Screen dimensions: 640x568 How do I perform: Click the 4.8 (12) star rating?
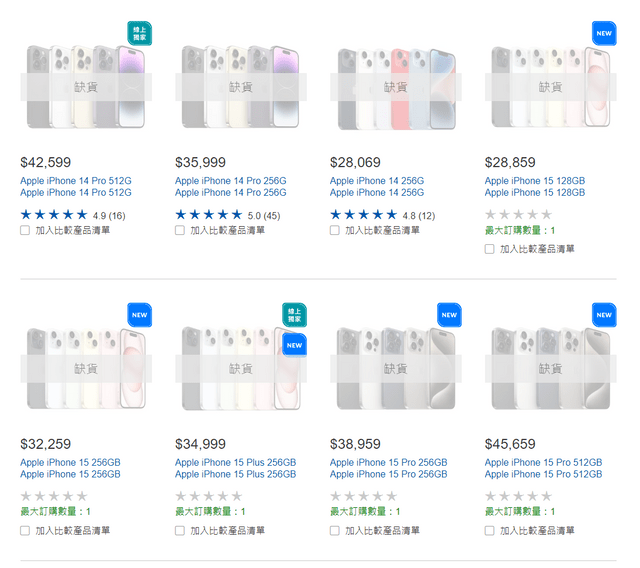(x=382, y=215)
